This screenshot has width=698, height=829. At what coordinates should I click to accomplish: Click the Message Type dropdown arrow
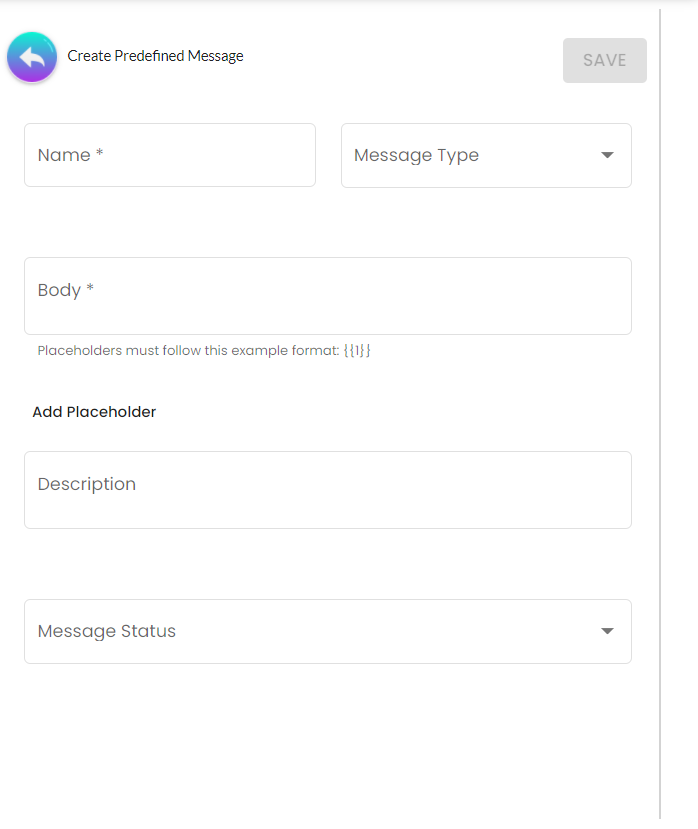[x=607, y=155]
